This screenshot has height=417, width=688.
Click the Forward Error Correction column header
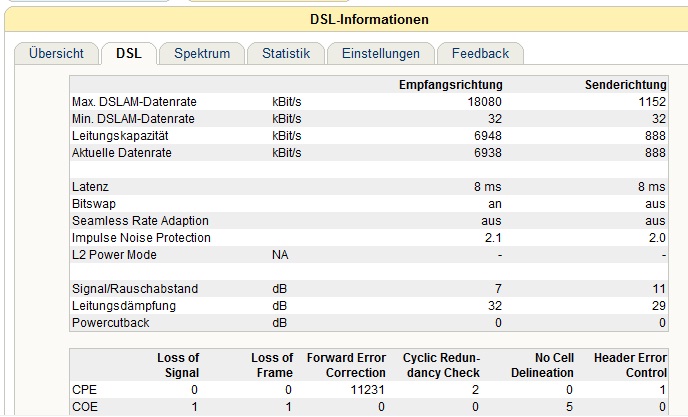tap(347, 365)
